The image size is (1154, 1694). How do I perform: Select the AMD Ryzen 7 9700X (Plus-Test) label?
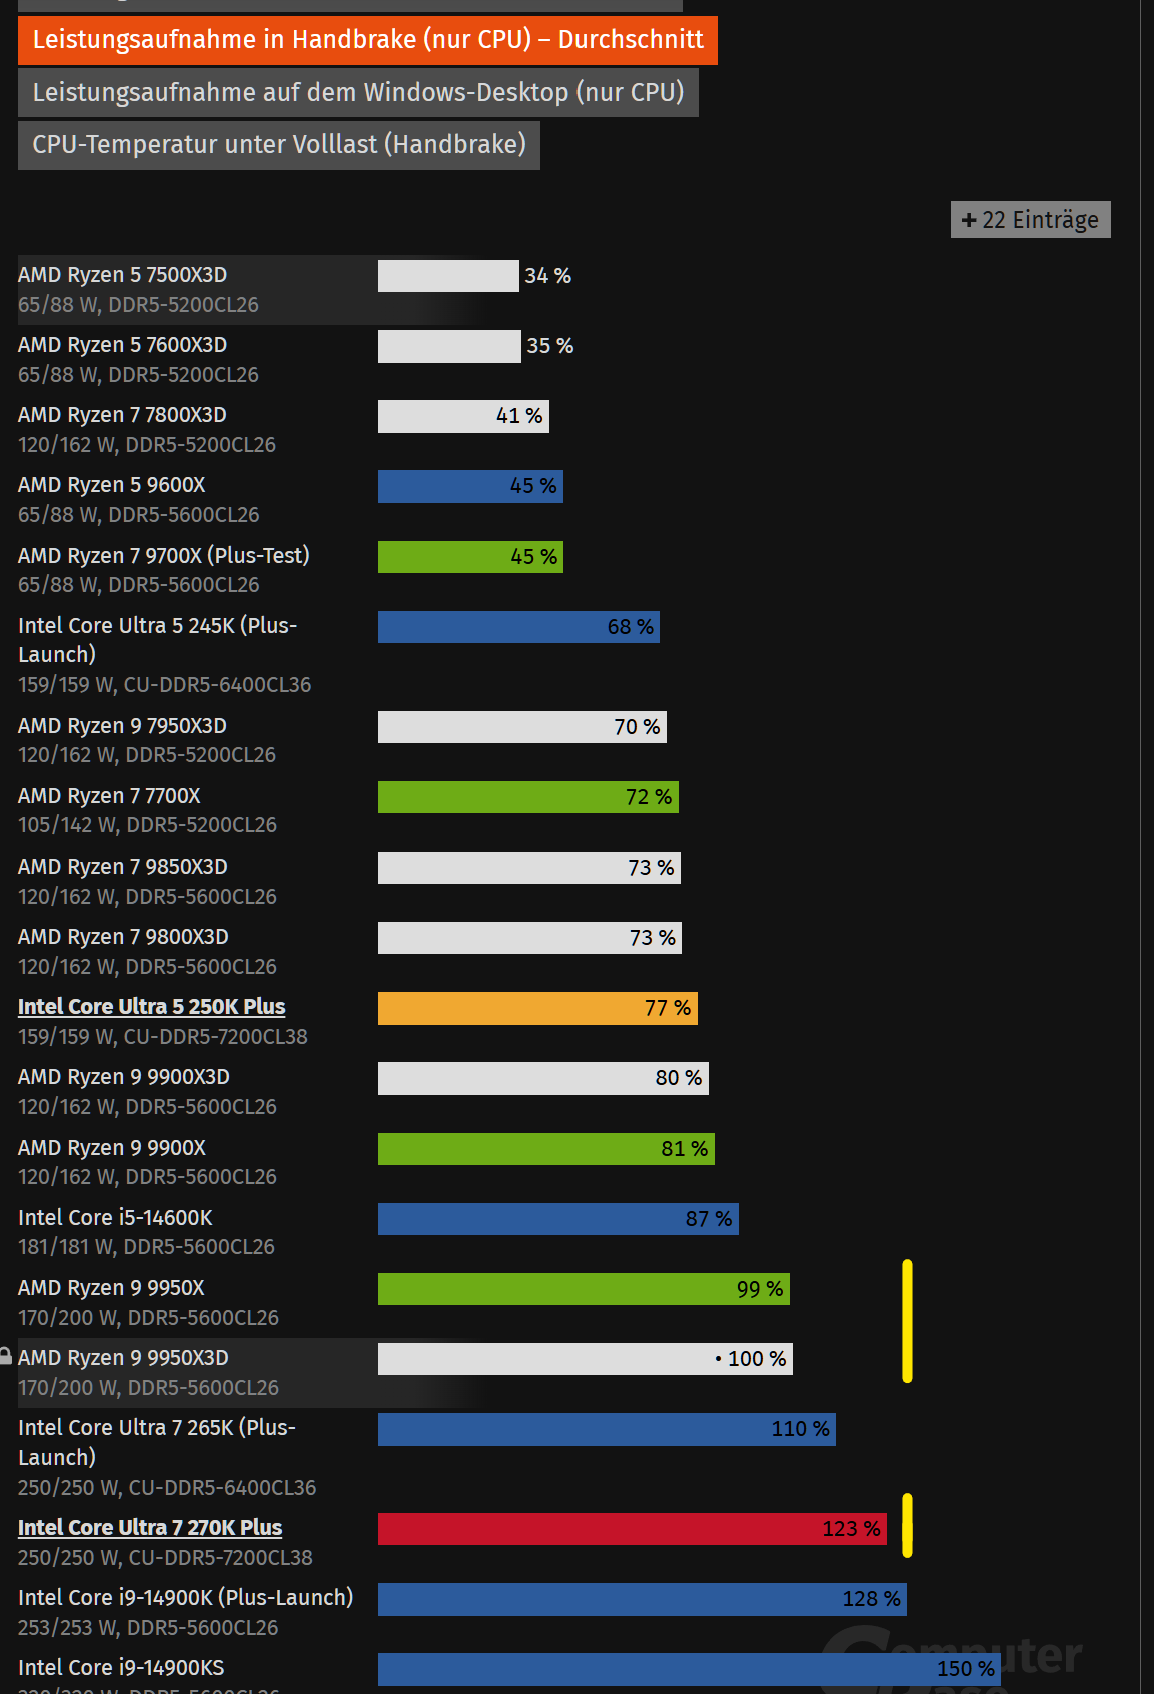click(164, 556)
